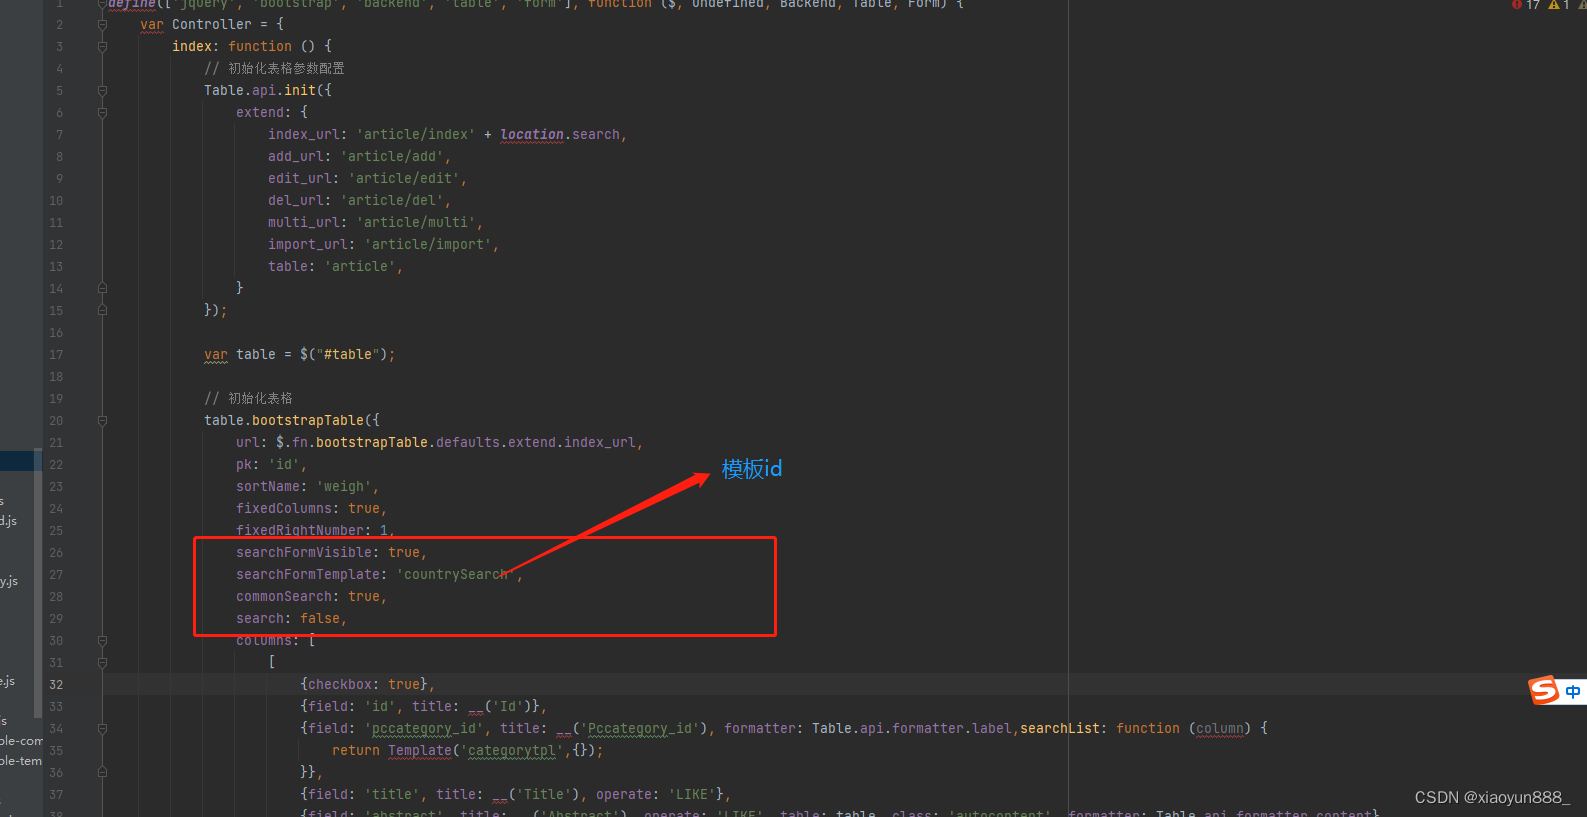
Task: Click the 'index_url' property name on line 7
Action: pos(303,134)
